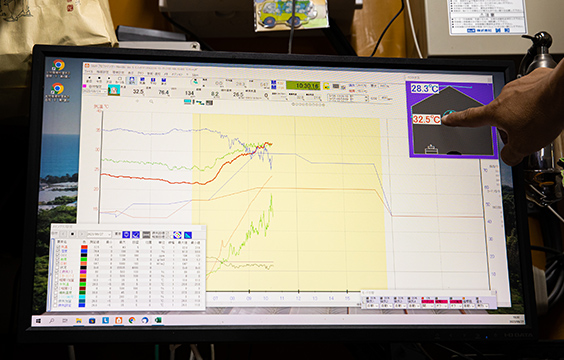
Task: Click the blue check-mark icon in the legend panel
Action: [x=136, y=234]
